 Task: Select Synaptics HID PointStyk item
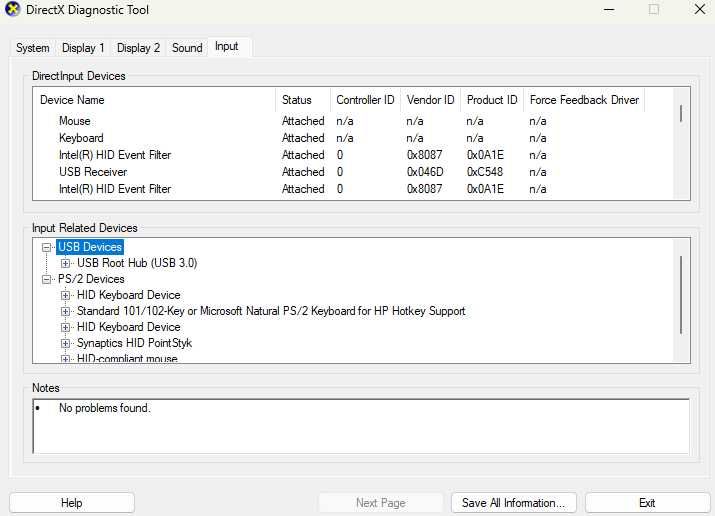135,343
